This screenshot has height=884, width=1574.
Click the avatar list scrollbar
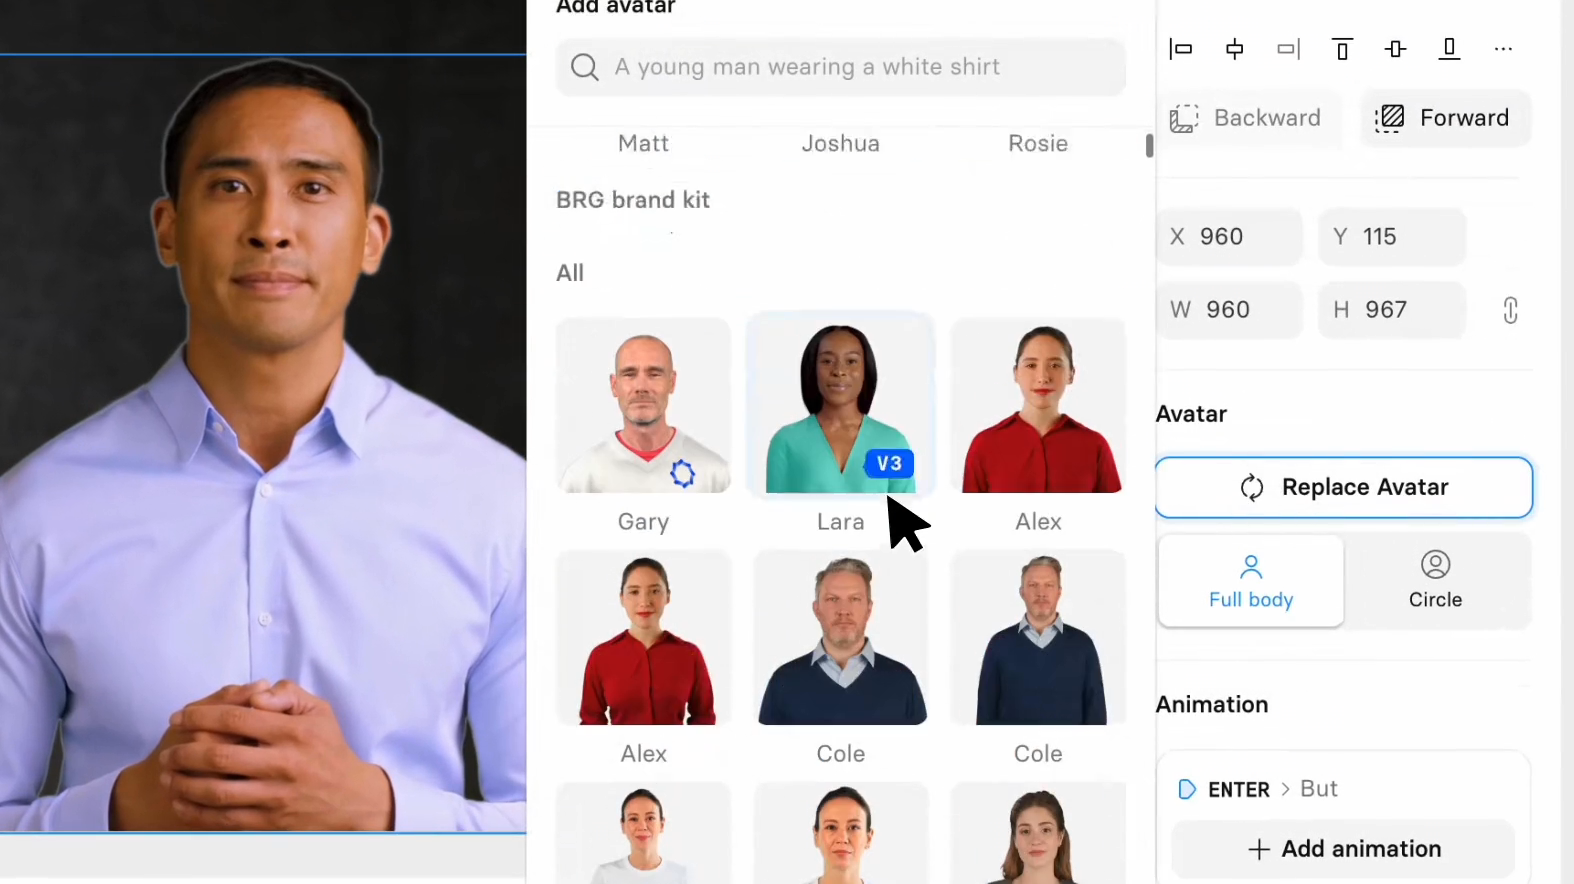click(1149, 146)
